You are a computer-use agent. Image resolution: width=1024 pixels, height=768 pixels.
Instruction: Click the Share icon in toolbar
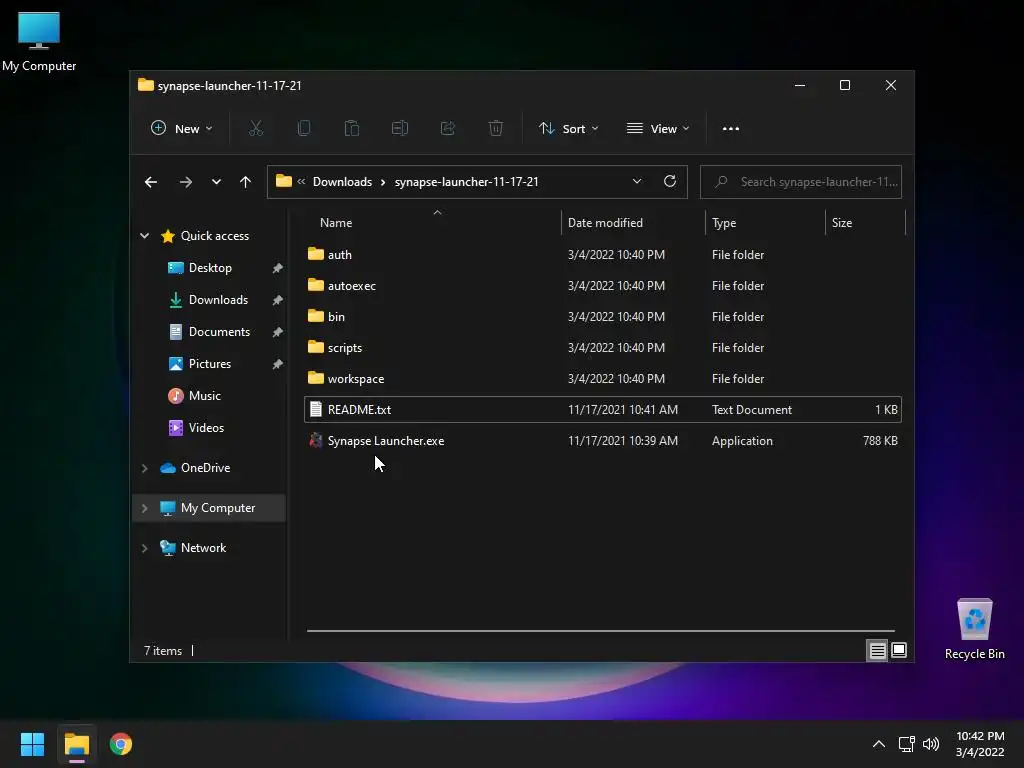[448, 128]
